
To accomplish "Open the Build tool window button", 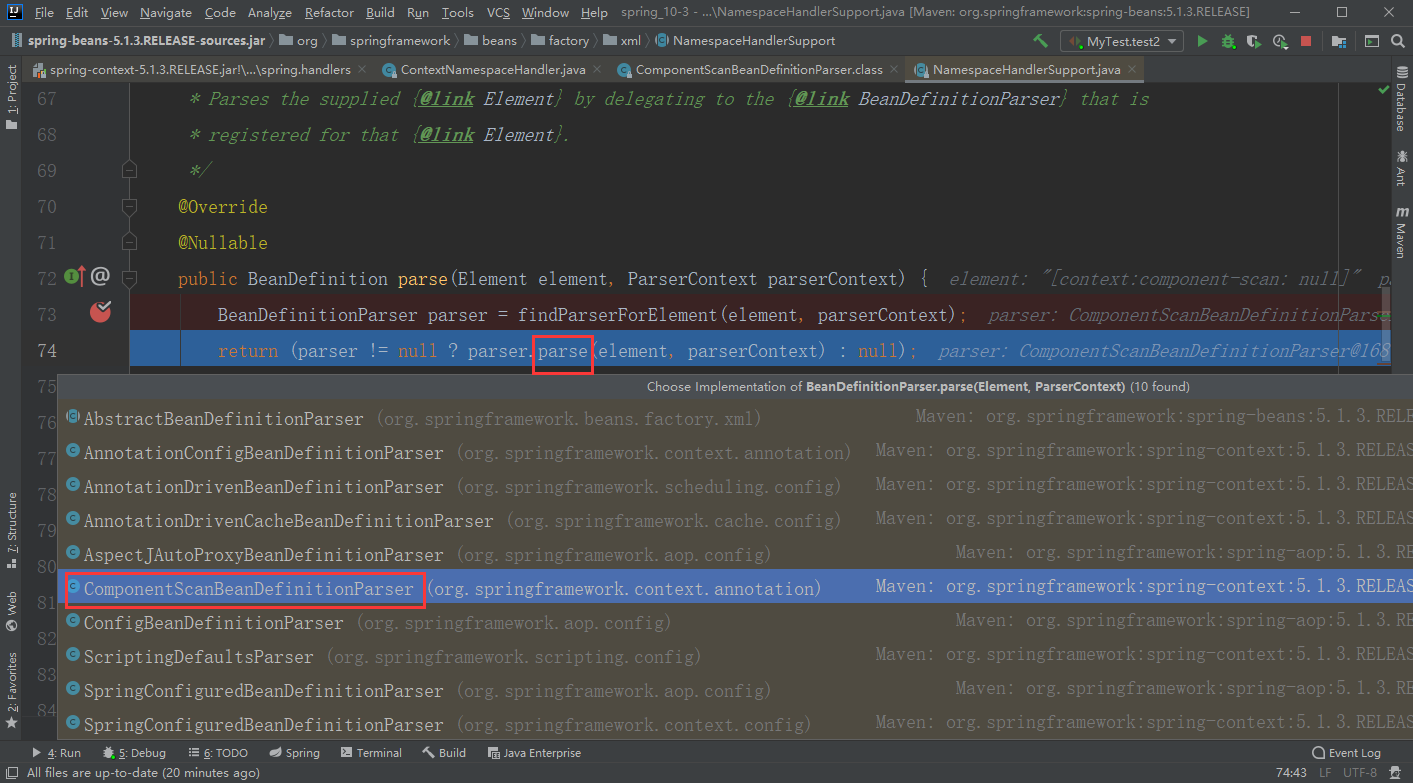I will point(444,753).
